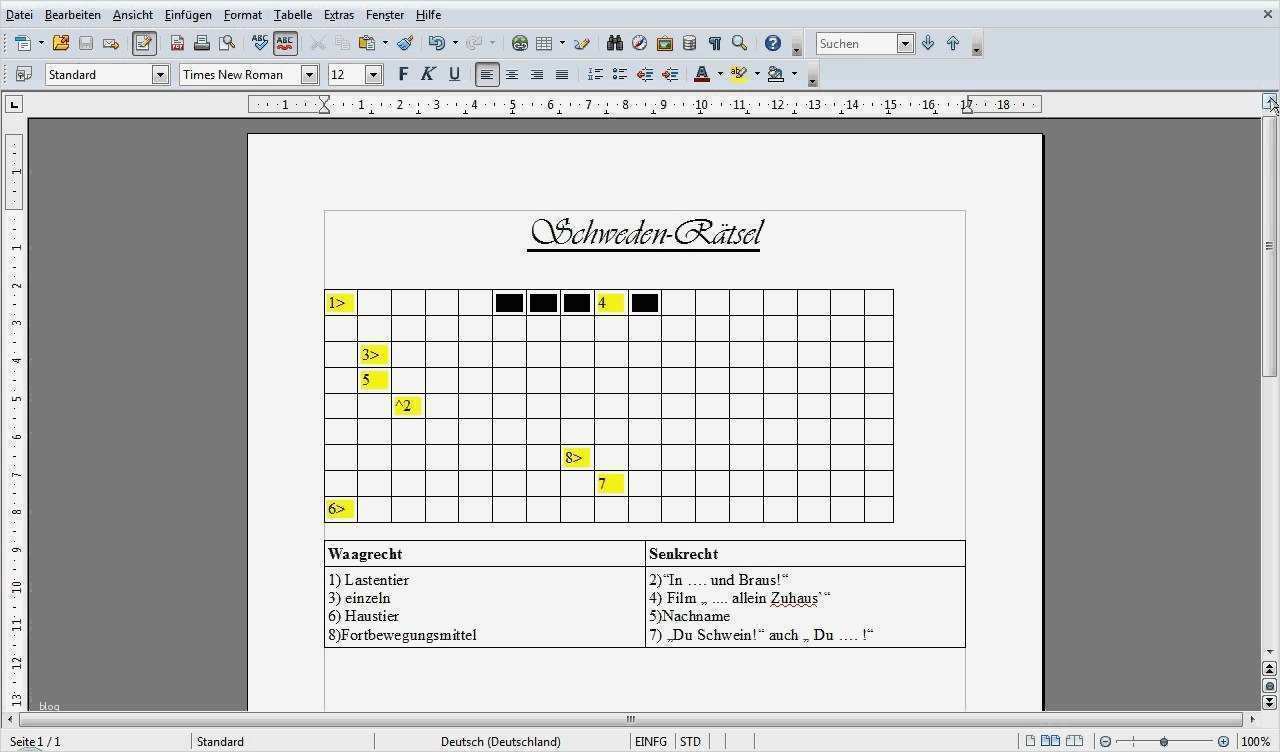Screen dimensions: 1280x752
Task: Toggle underline U formatting
Action: click(x=454, y=74)
